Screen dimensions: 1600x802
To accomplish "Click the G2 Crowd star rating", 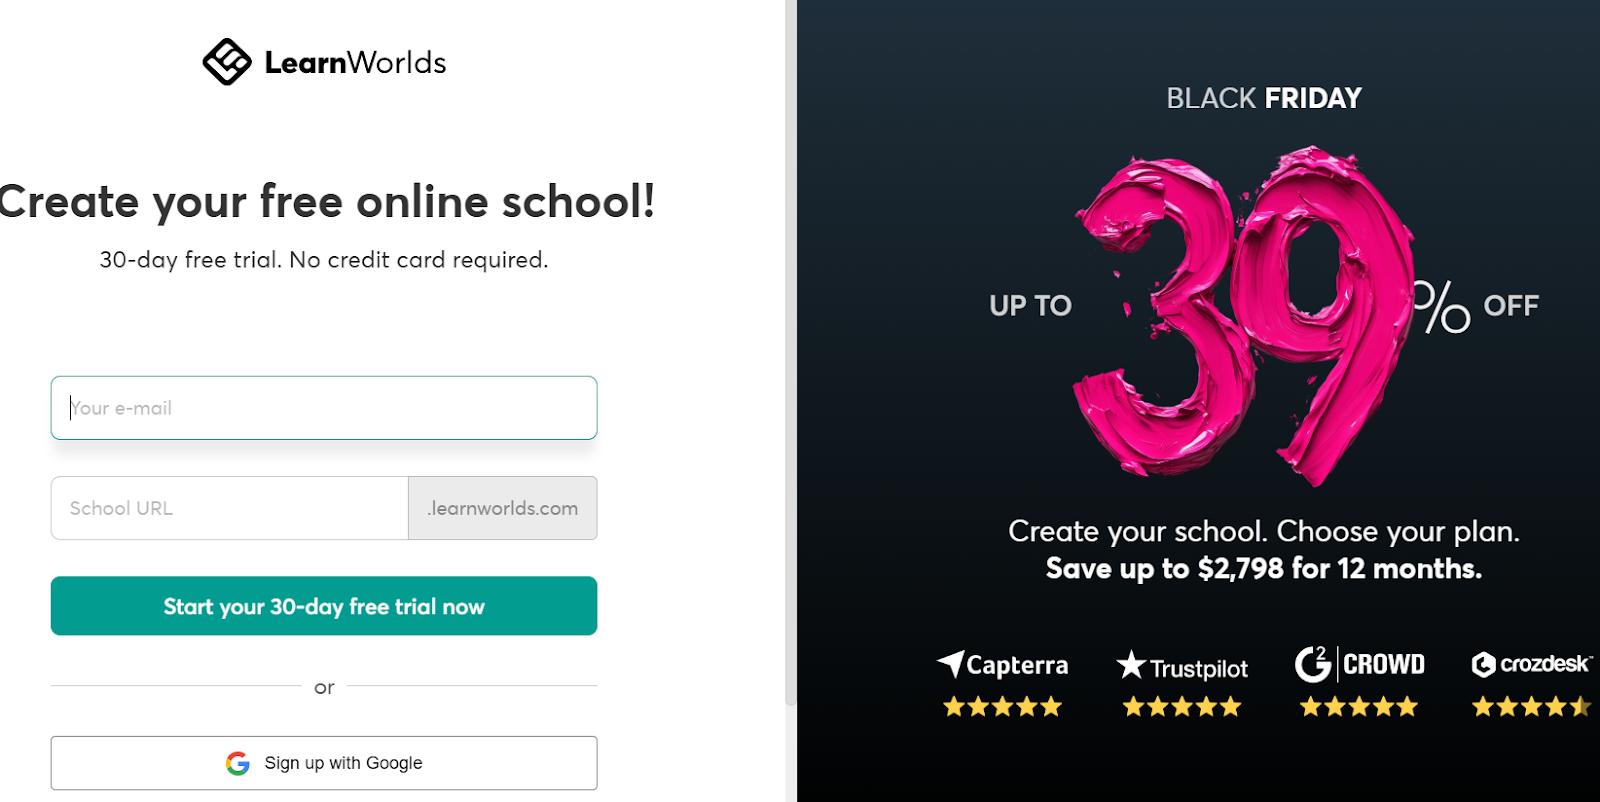I will tap(1358, 707).
